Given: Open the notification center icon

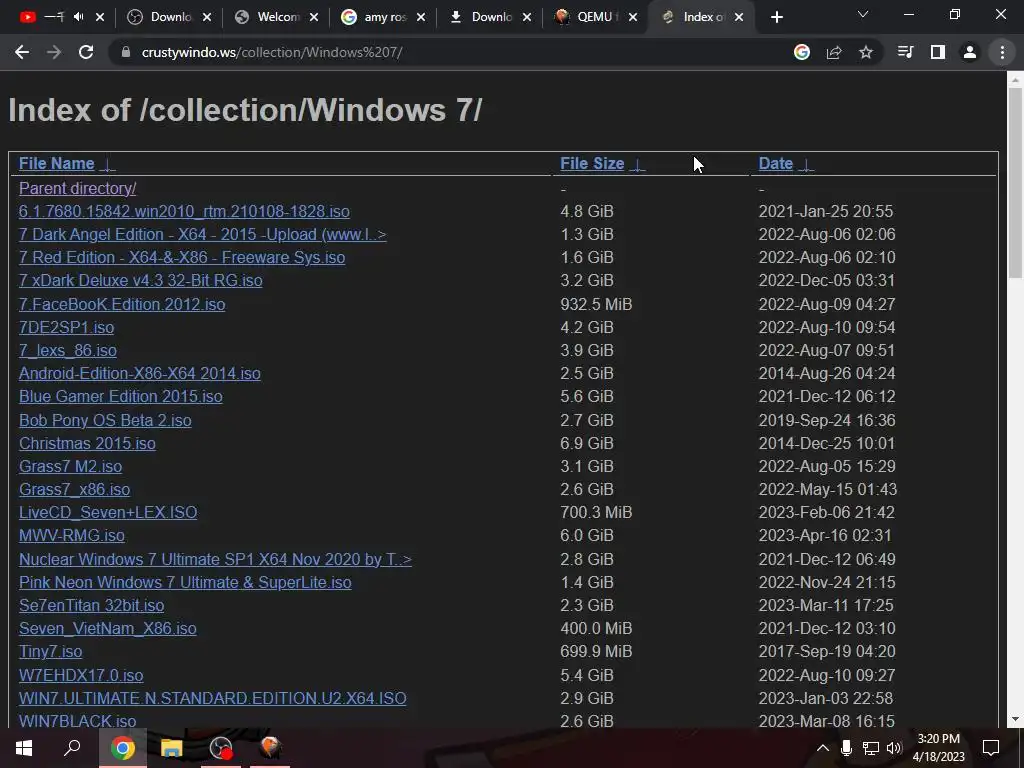Looking at the screenshot, I should pyautogui.click(x=991, y=748).
